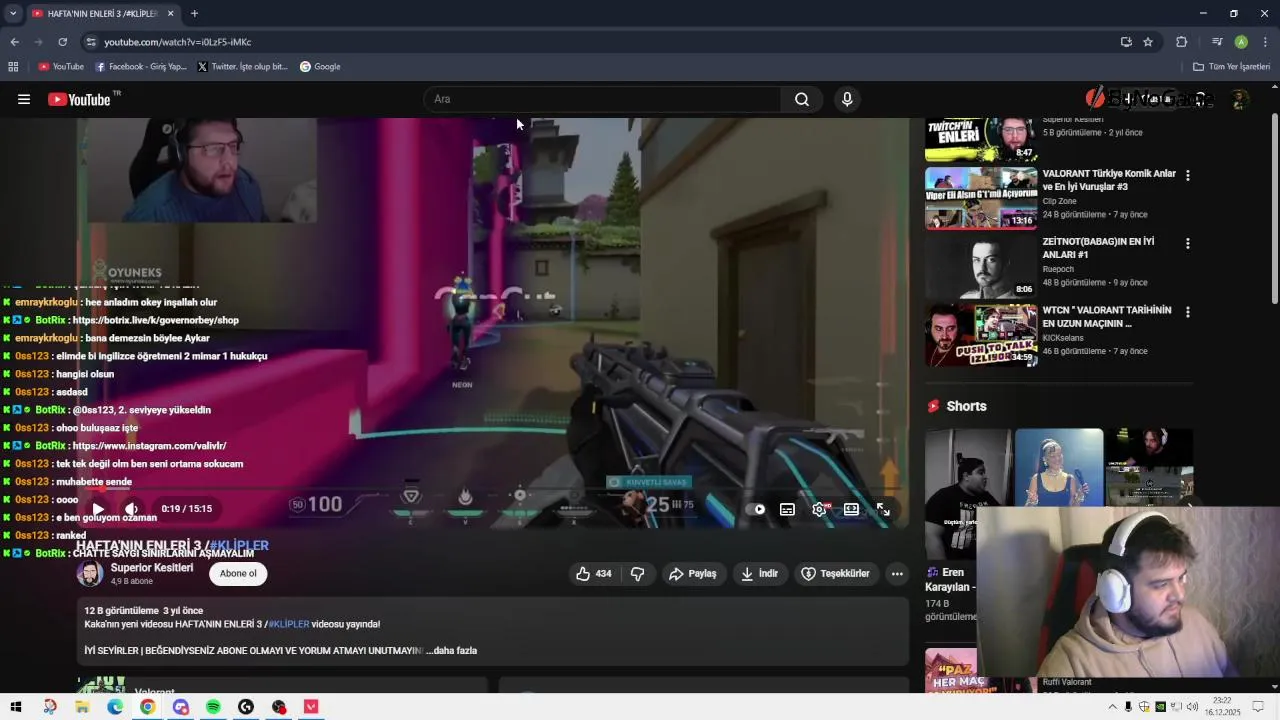Dislike the video thumbs-down button
The width and height of the screenshot is (1280, 720).
click(637, 573)
